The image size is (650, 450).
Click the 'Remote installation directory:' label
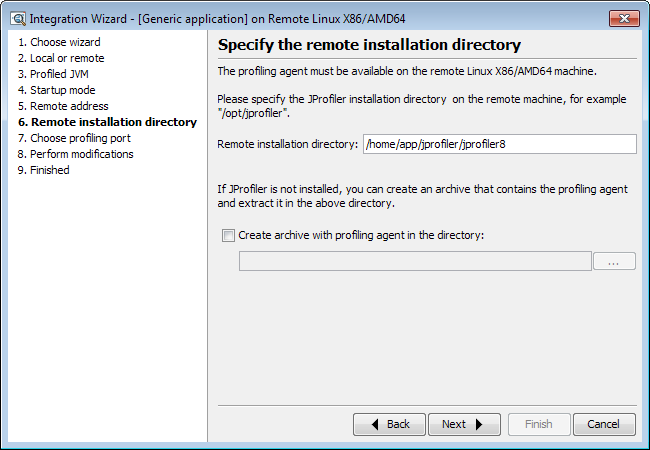tap(287, 144)
